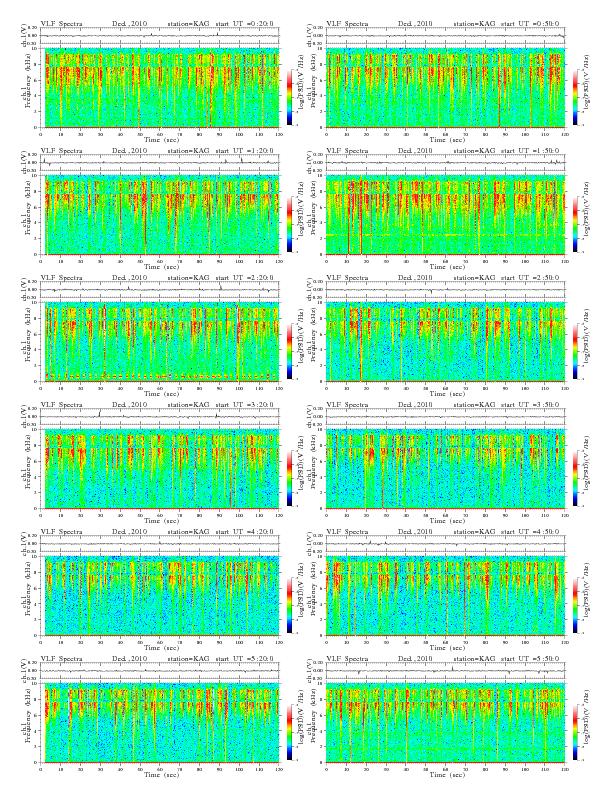Click 'station=KAG' text in the 4:50:0 panel title
This screenshot has width=612, height=792.
tap(474, 532)
